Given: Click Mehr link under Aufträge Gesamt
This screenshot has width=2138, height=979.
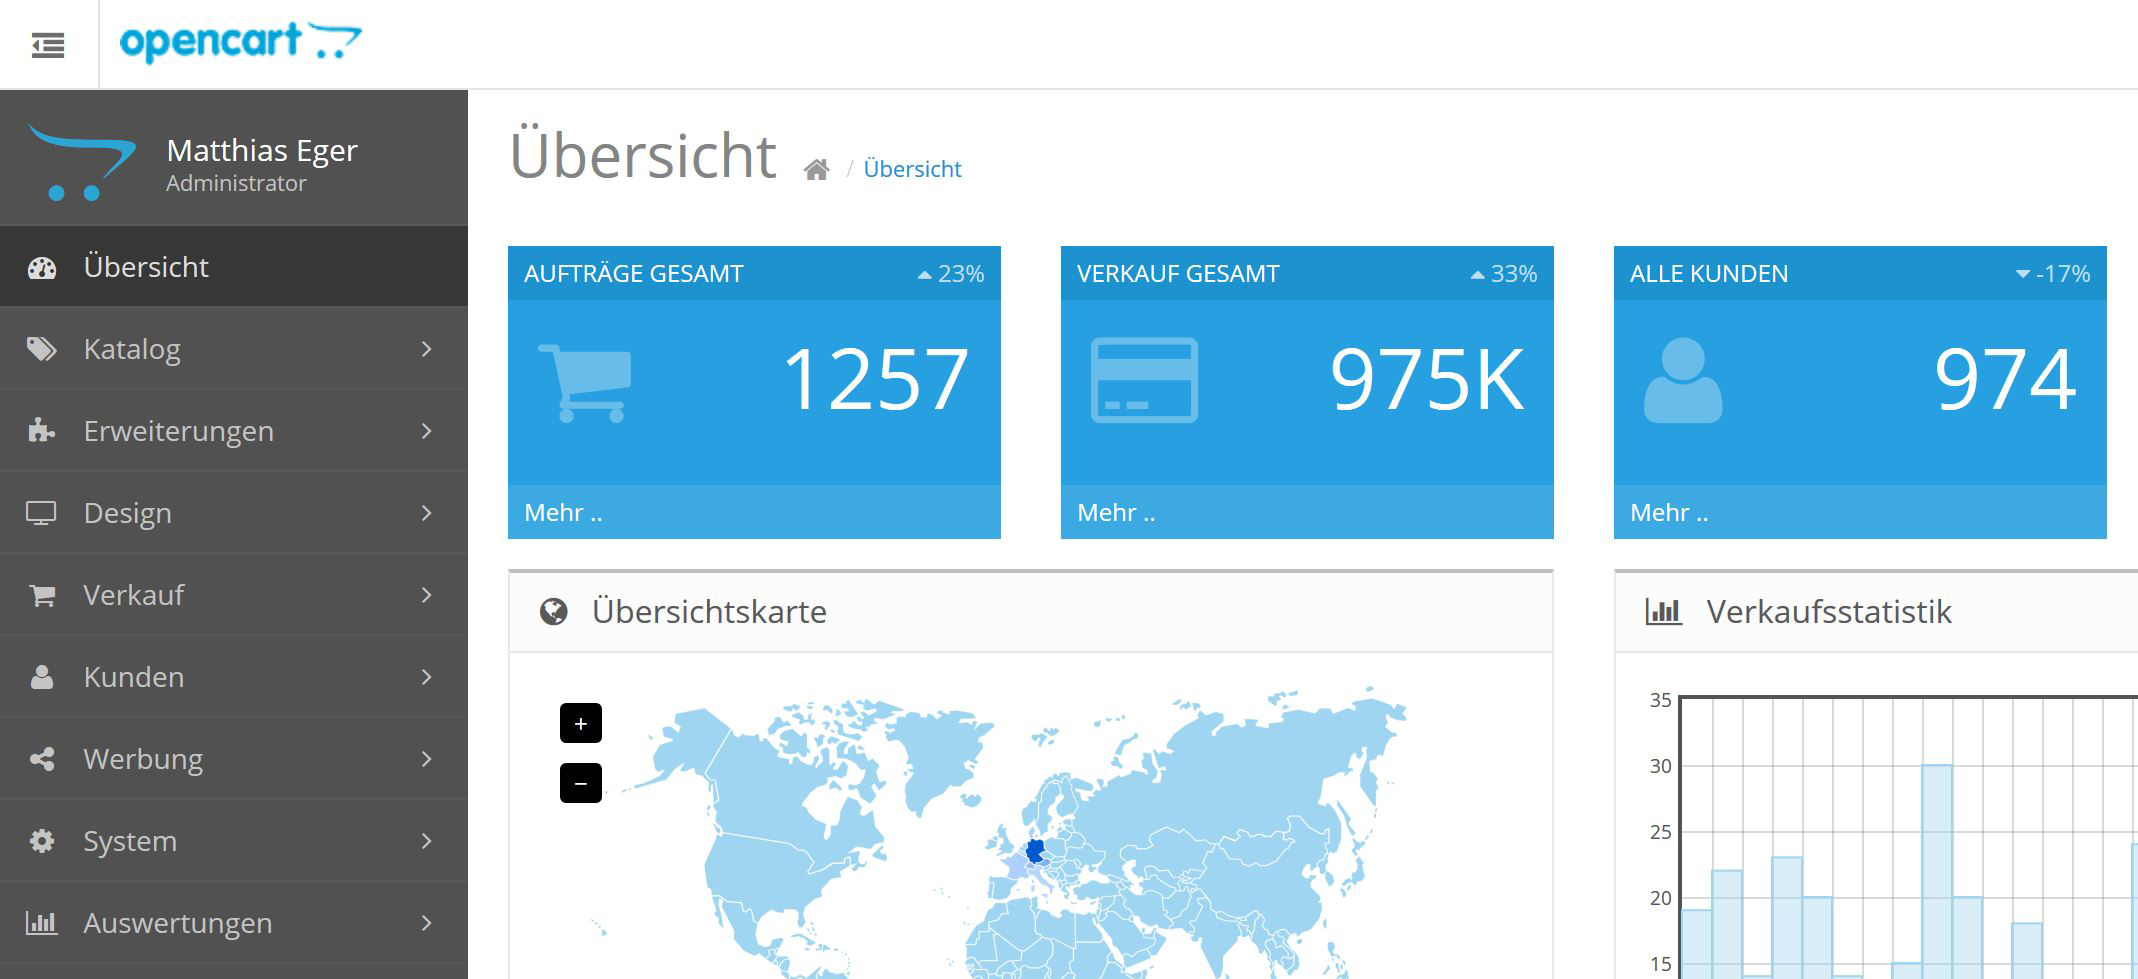Looking at the screenshot, I should coord(563,513).
